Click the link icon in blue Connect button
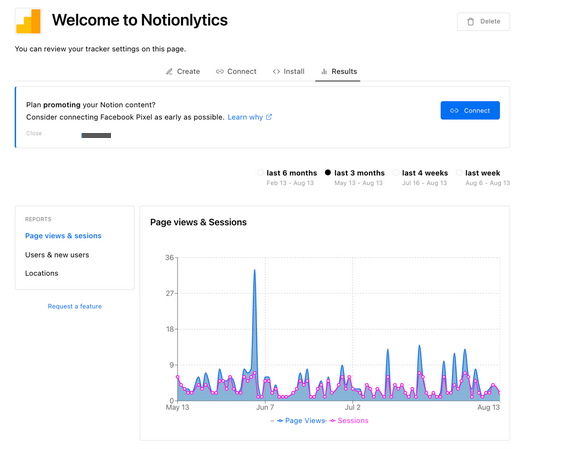 click(454, 111)
